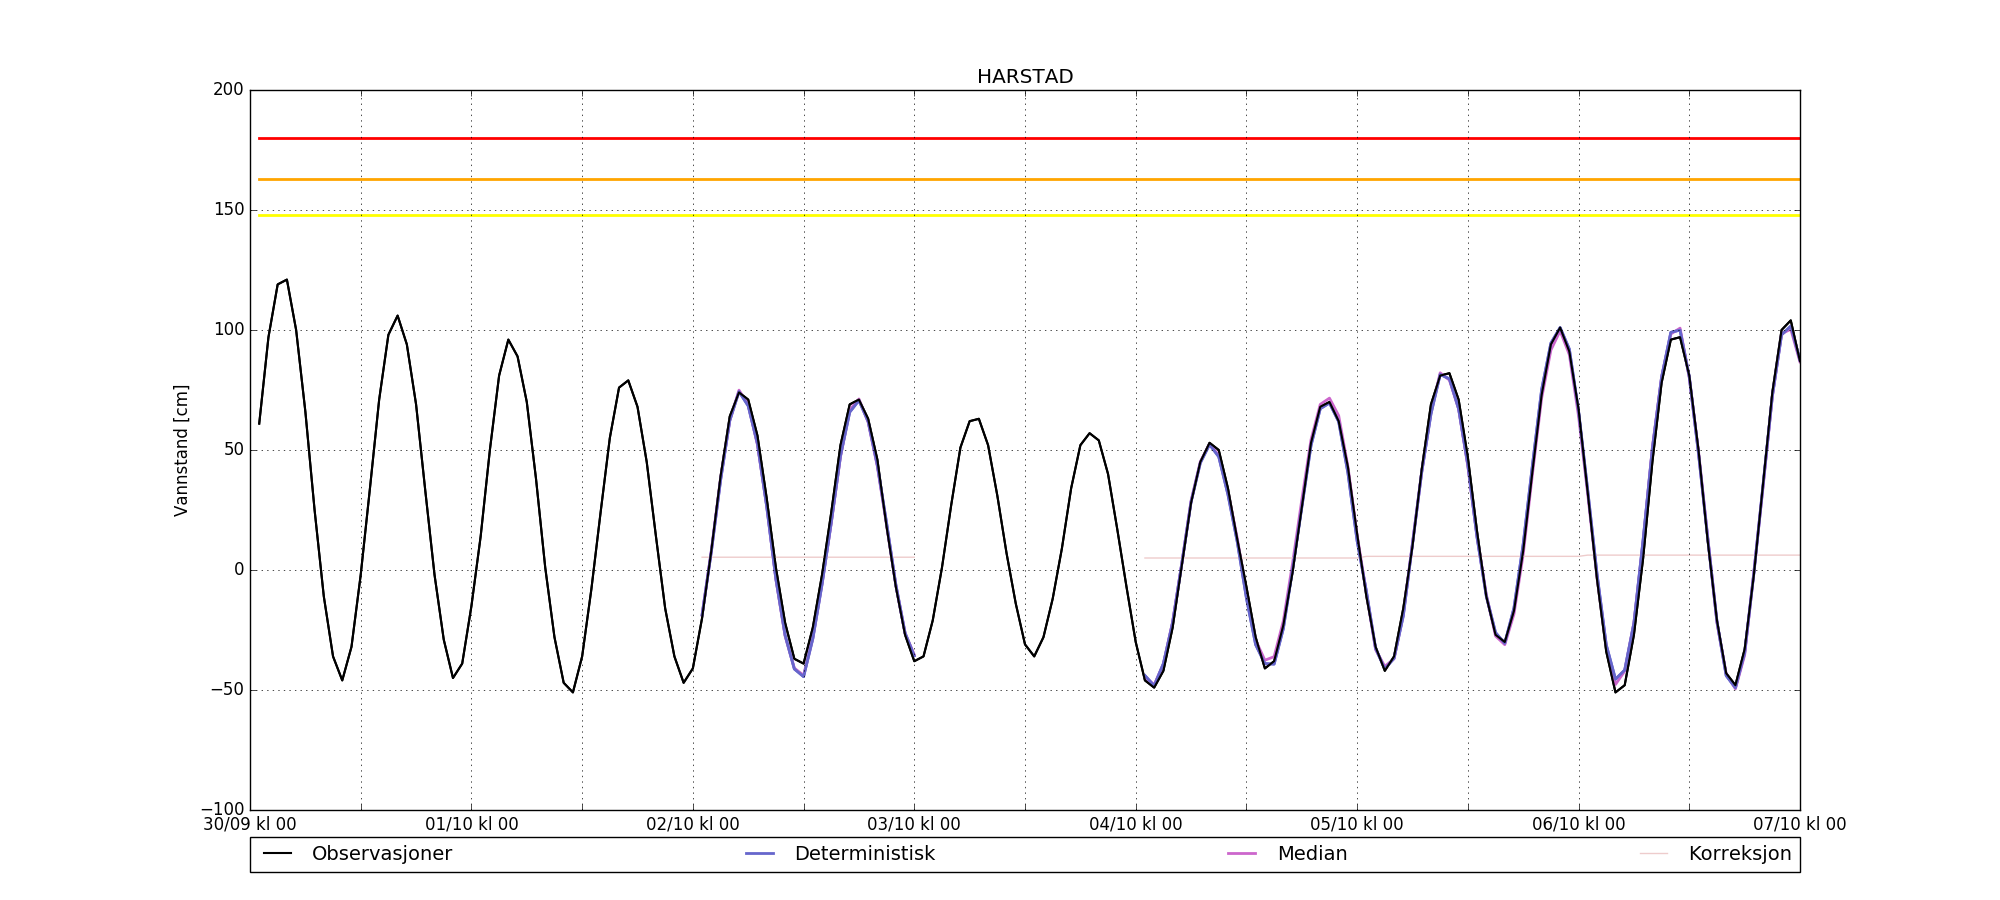Select the Korreksjon legend label
The width and height of the screenshot is (2000, 900).
click(1739, 854)
